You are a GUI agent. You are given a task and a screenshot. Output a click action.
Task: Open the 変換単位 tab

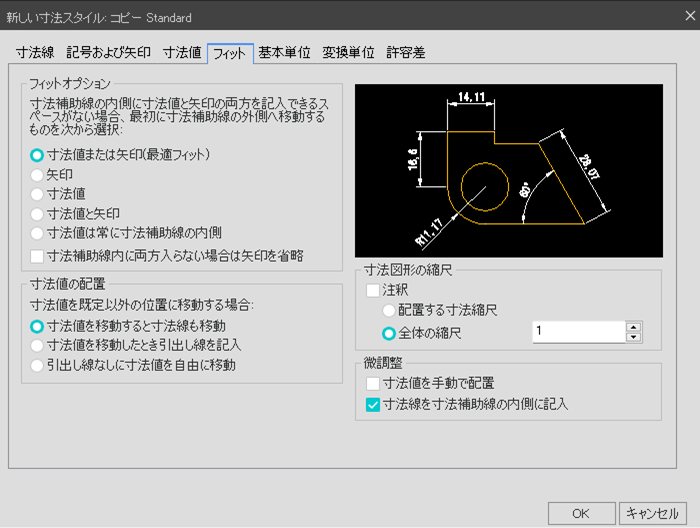348,53
